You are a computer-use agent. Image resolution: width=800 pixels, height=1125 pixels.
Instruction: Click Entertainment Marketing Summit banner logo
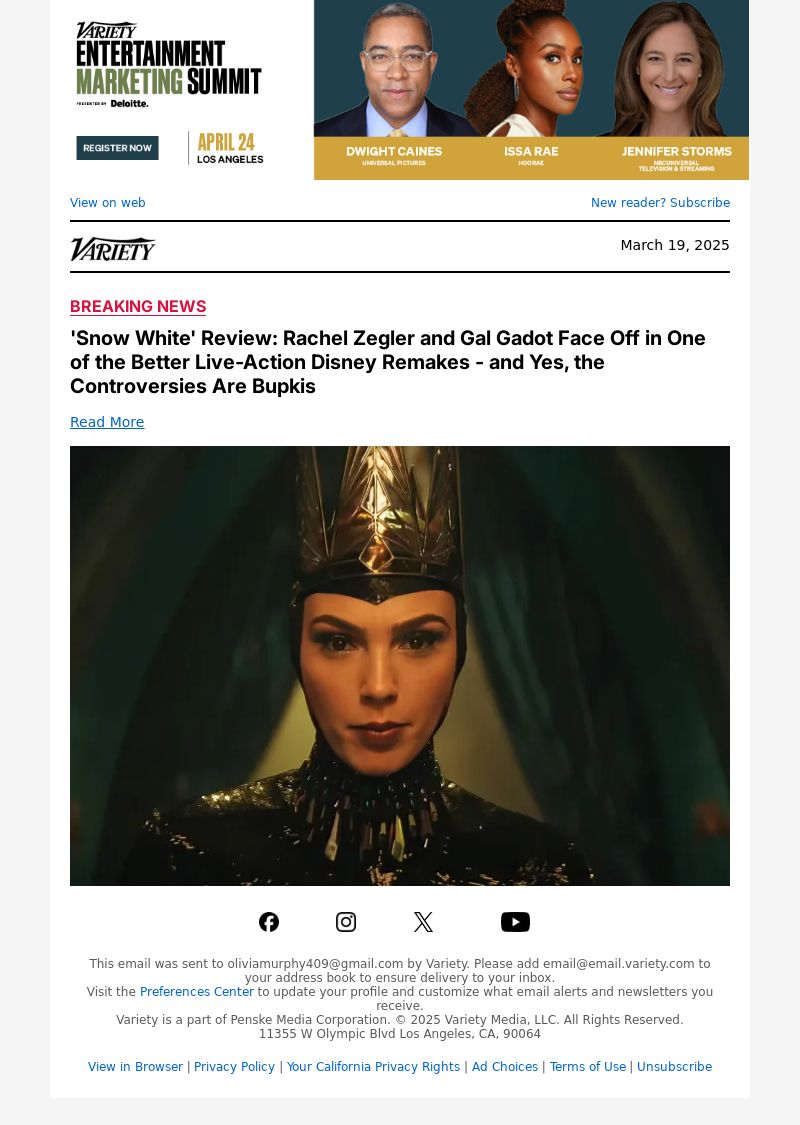point(169,65)
